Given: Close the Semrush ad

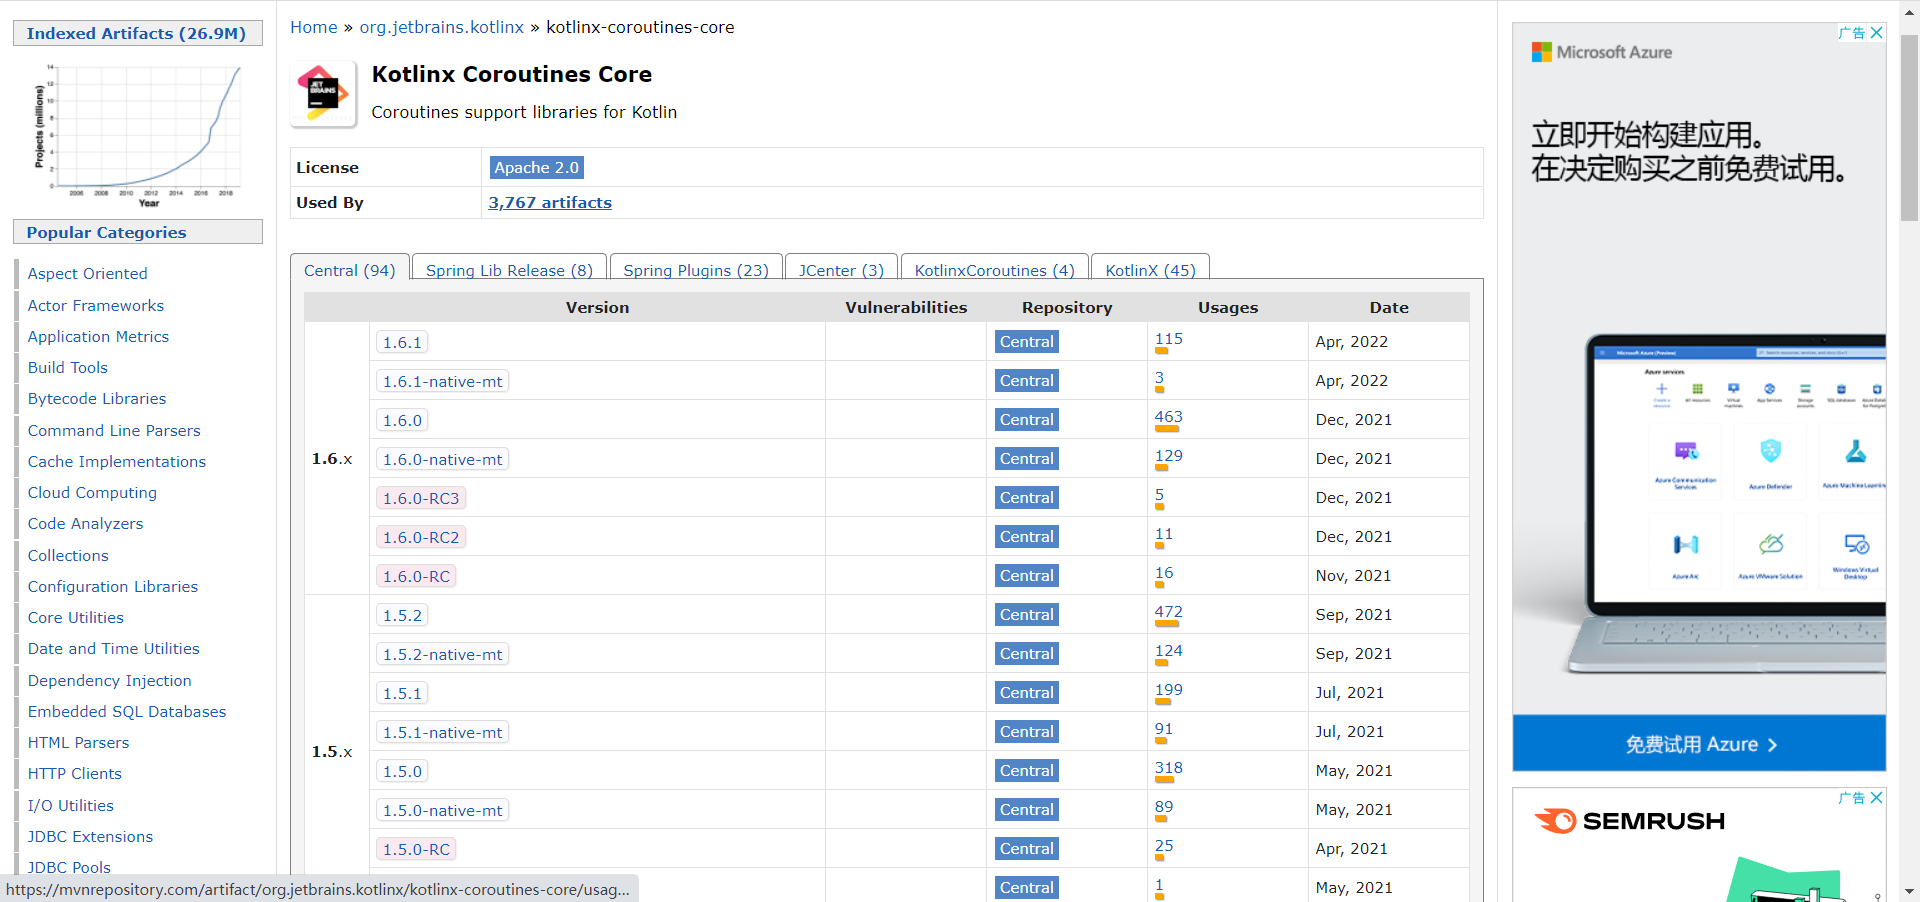Looking at the screenshot, I should pos(1877,798).
